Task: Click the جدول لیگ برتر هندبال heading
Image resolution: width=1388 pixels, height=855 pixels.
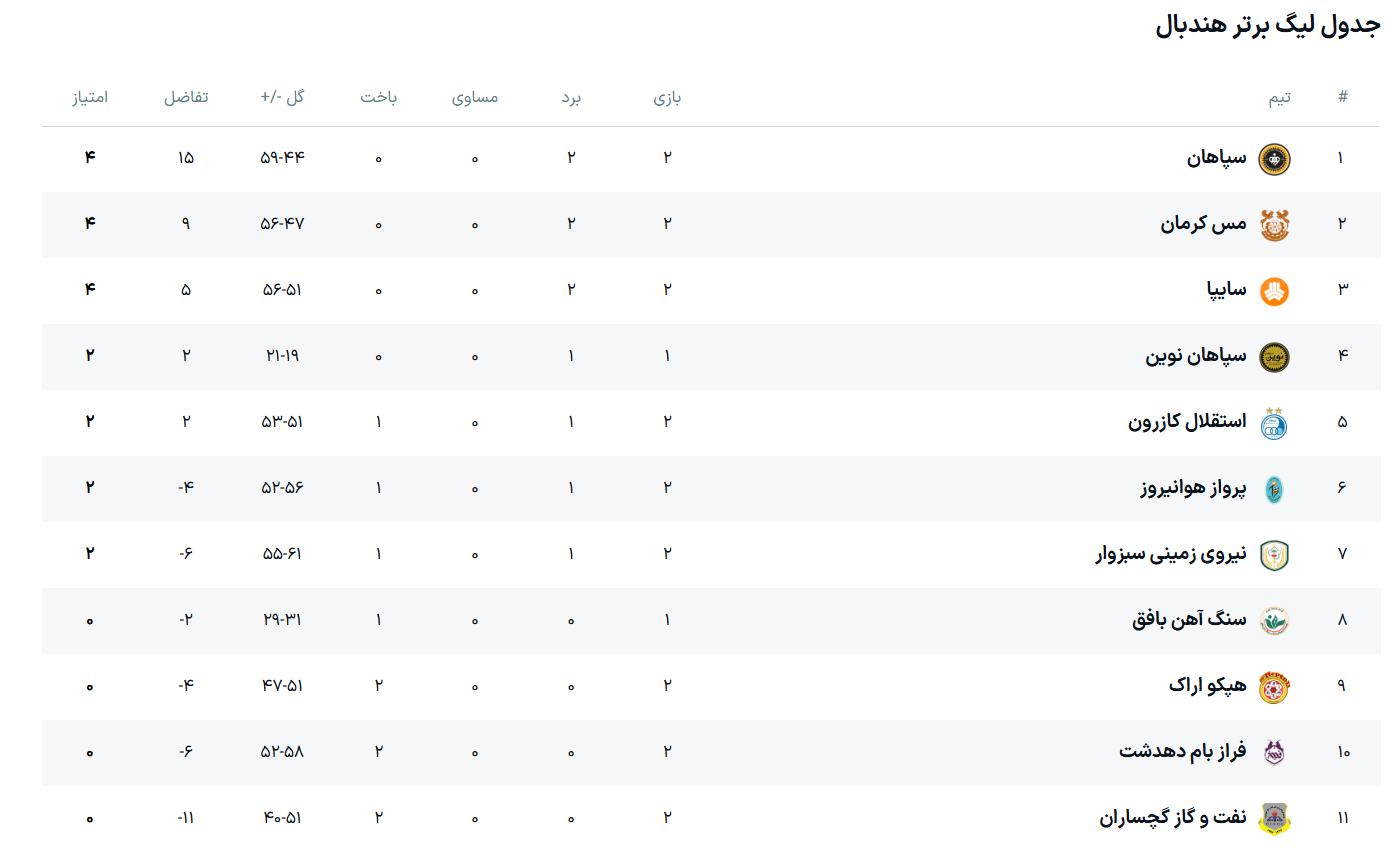Action: 1267,26
